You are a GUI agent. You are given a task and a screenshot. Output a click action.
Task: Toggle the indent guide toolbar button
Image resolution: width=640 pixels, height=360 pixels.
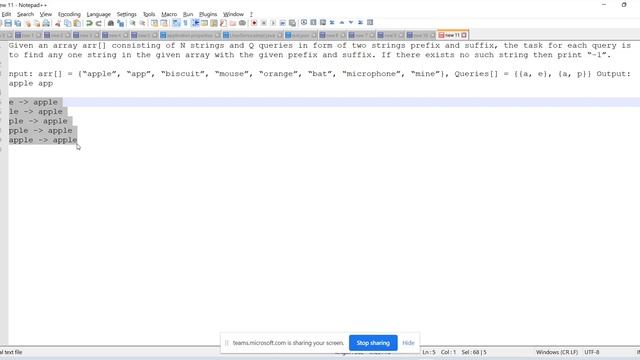pos(195,23)
